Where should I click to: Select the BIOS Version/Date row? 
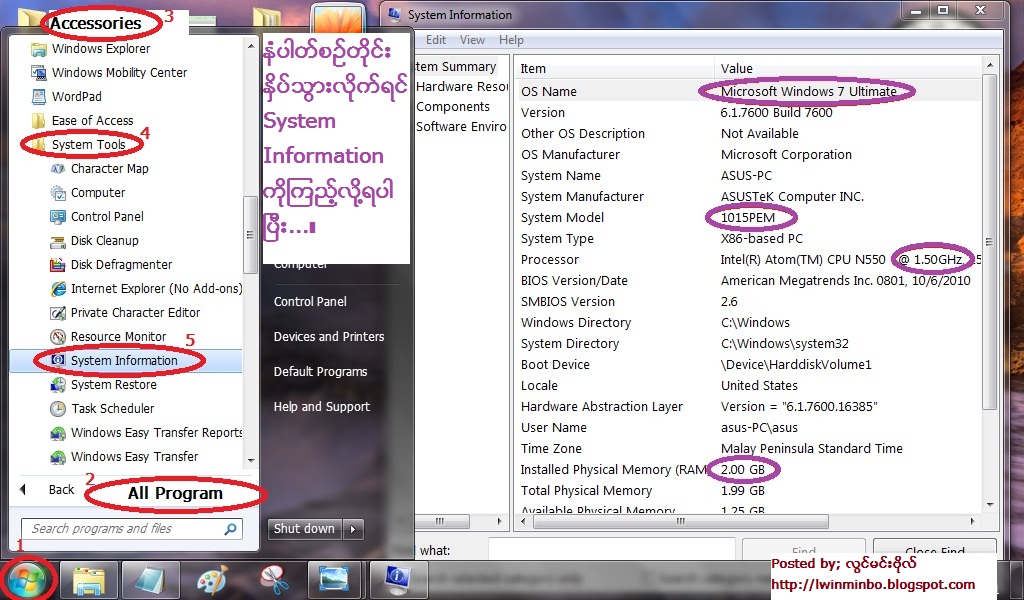point(748,281)
